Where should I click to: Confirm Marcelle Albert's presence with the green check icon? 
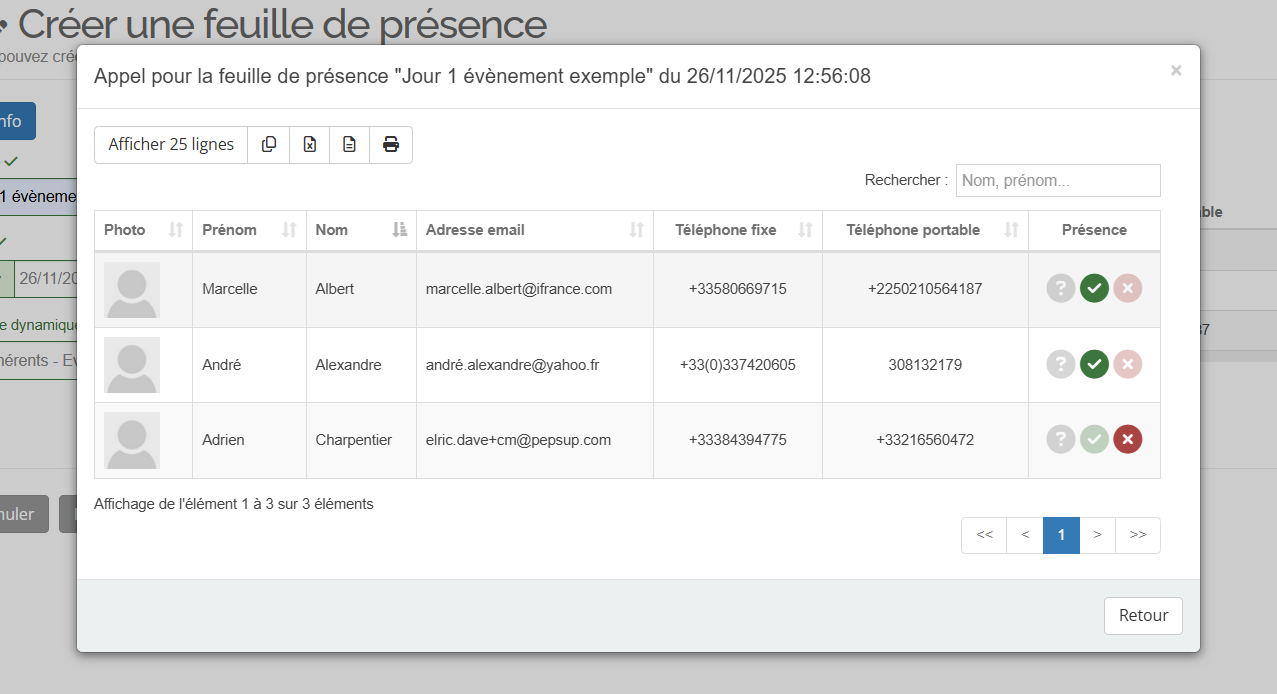click(1093, 288)
